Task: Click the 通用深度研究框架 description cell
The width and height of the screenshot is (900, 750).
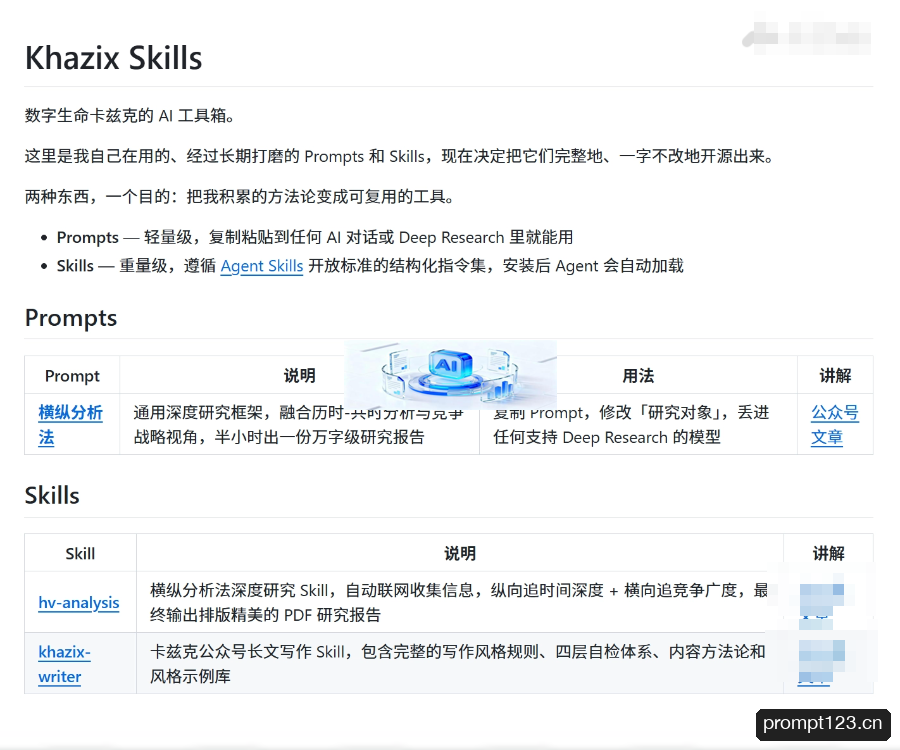Action: pos(299,425)
